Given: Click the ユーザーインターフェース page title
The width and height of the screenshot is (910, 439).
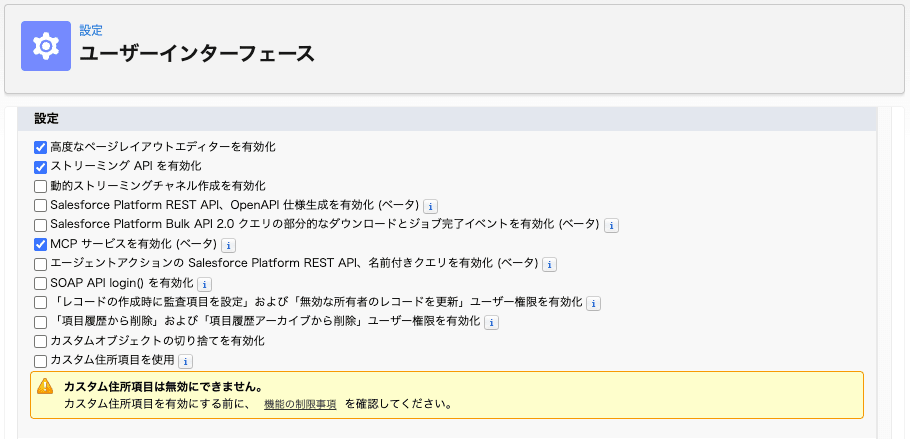Looking at the screenshot, I should (197, 54).
